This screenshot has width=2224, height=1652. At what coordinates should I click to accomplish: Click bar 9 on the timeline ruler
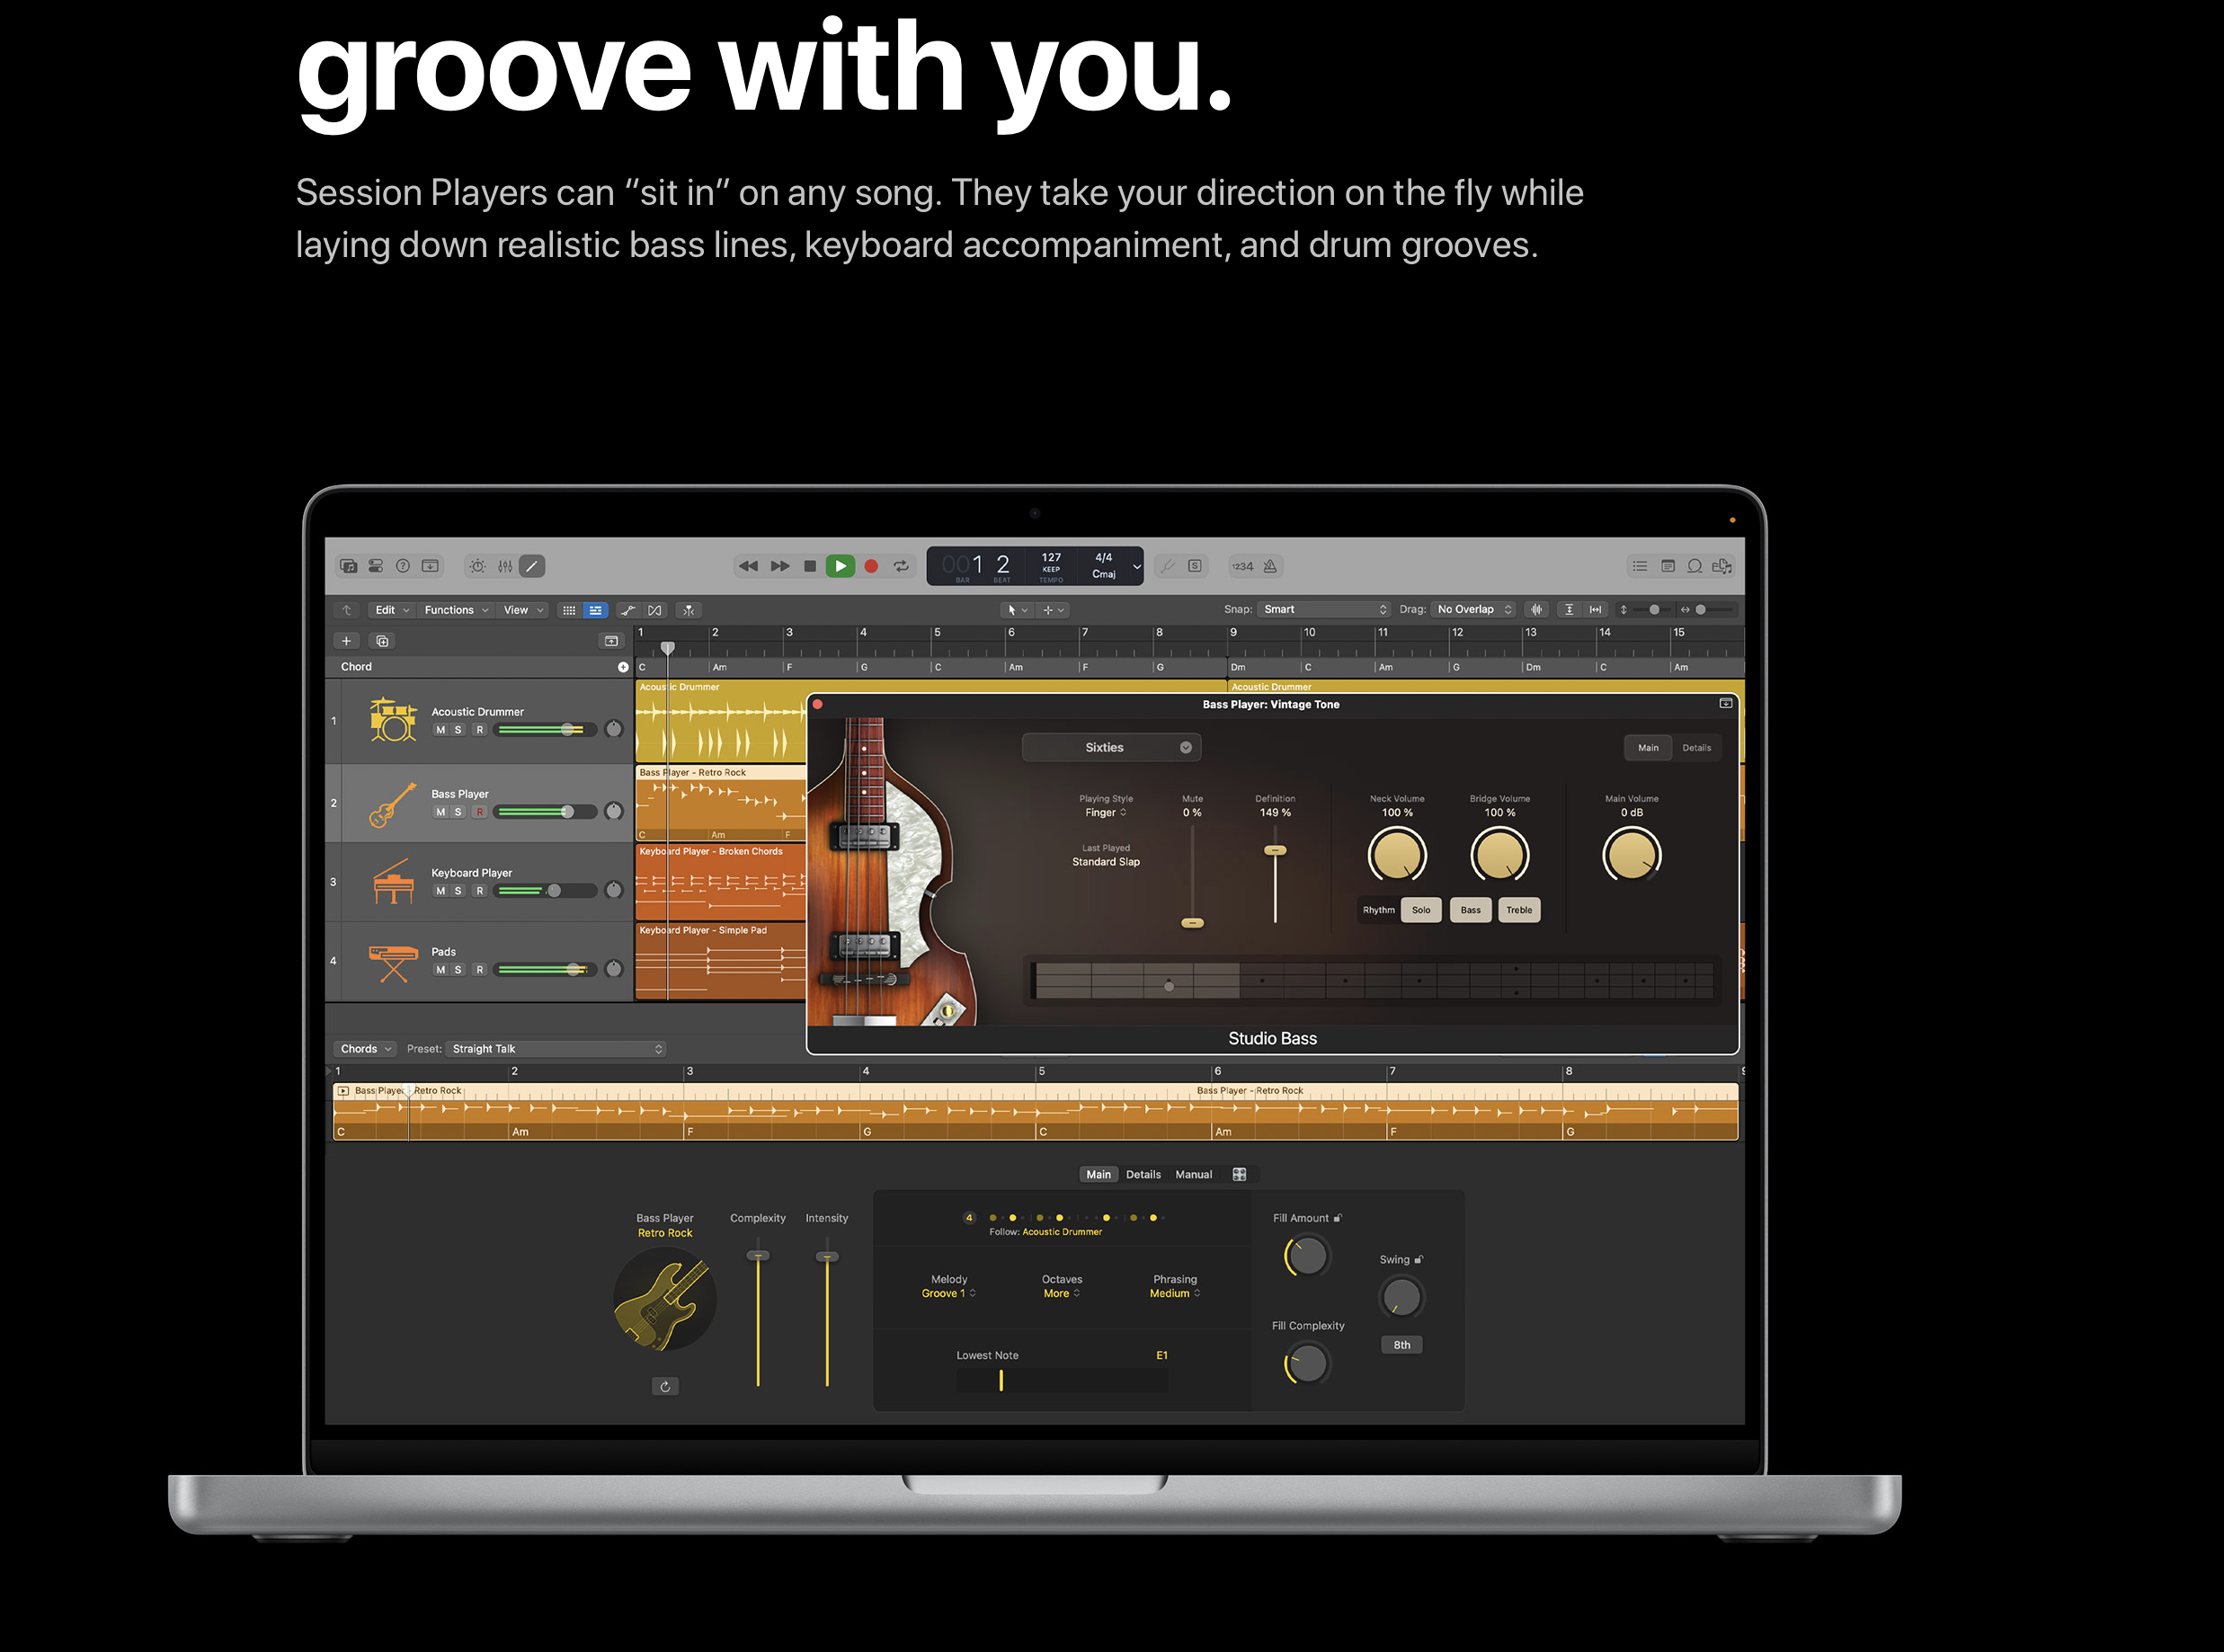(x=1234, y=633)
